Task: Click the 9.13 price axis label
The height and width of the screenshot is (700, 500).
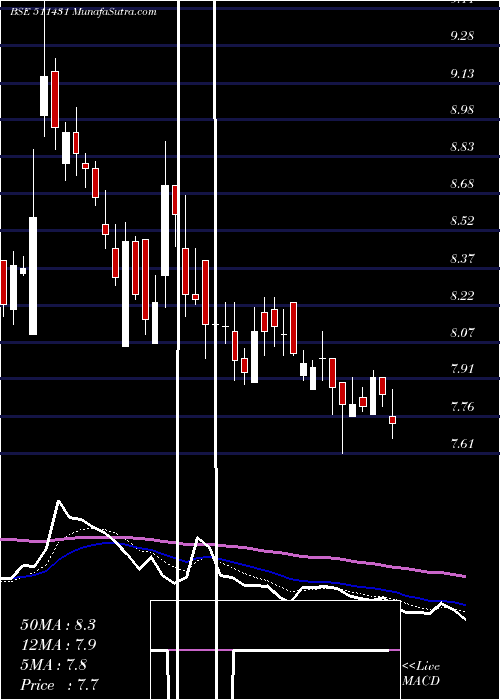Action: pyautogui.click(x=462, y=73)
